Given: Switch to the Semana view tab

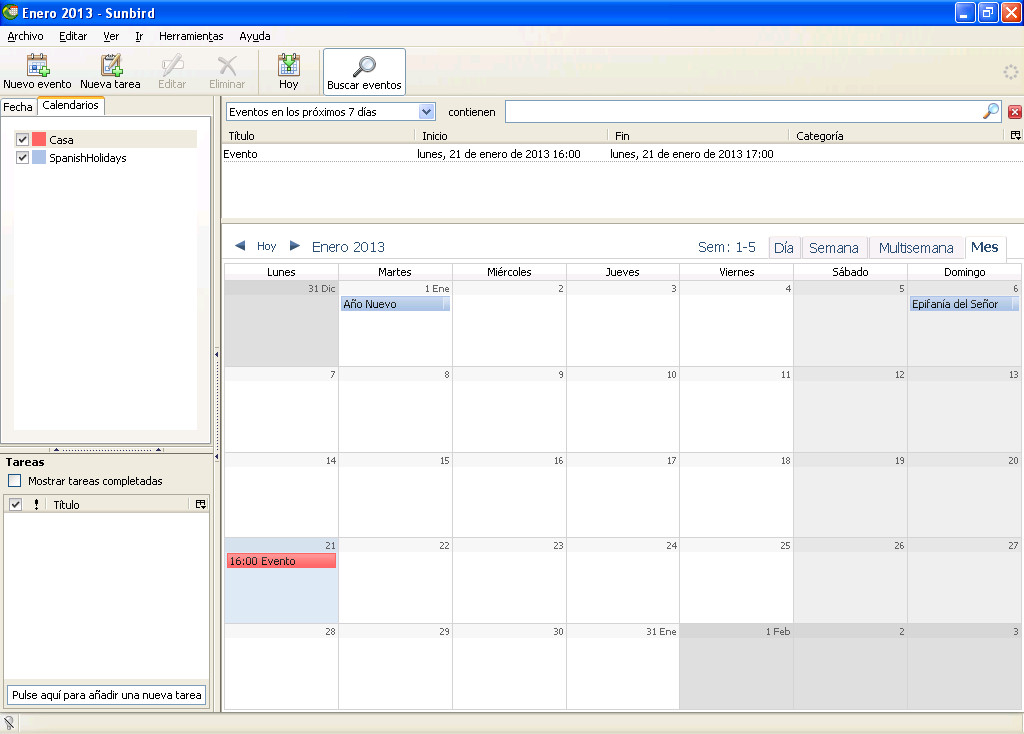Looking at the screenshot, I should coord(833,248).
